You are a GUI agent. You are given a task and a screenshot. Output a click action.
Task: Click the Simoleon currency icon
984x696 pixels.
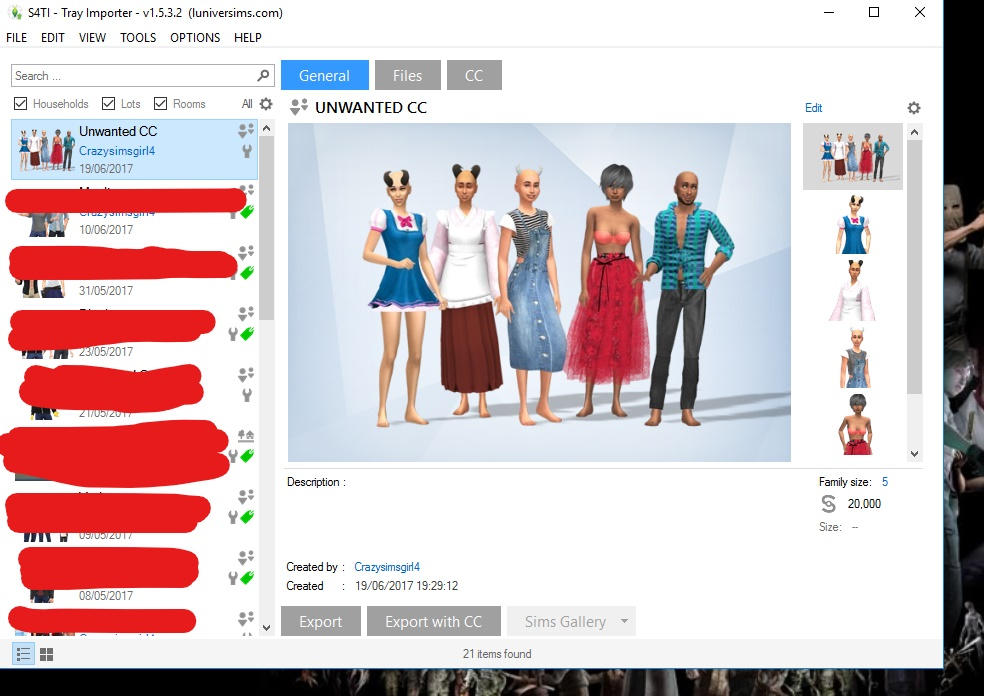click(828, 503)
